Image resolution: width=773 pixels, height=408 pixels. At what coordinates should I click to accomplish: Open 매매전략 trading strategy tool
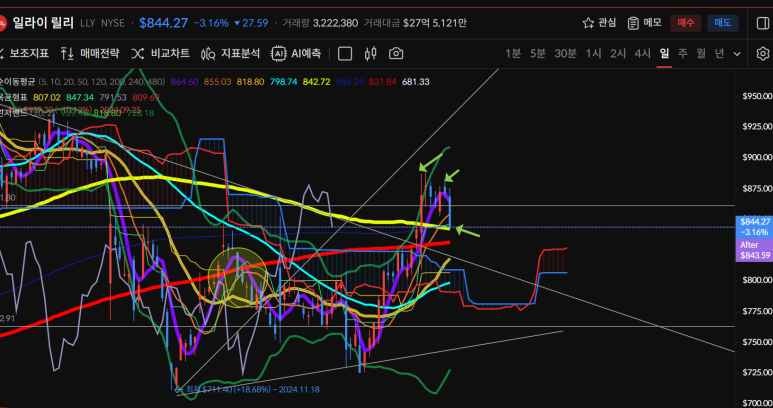click(90, 53)
